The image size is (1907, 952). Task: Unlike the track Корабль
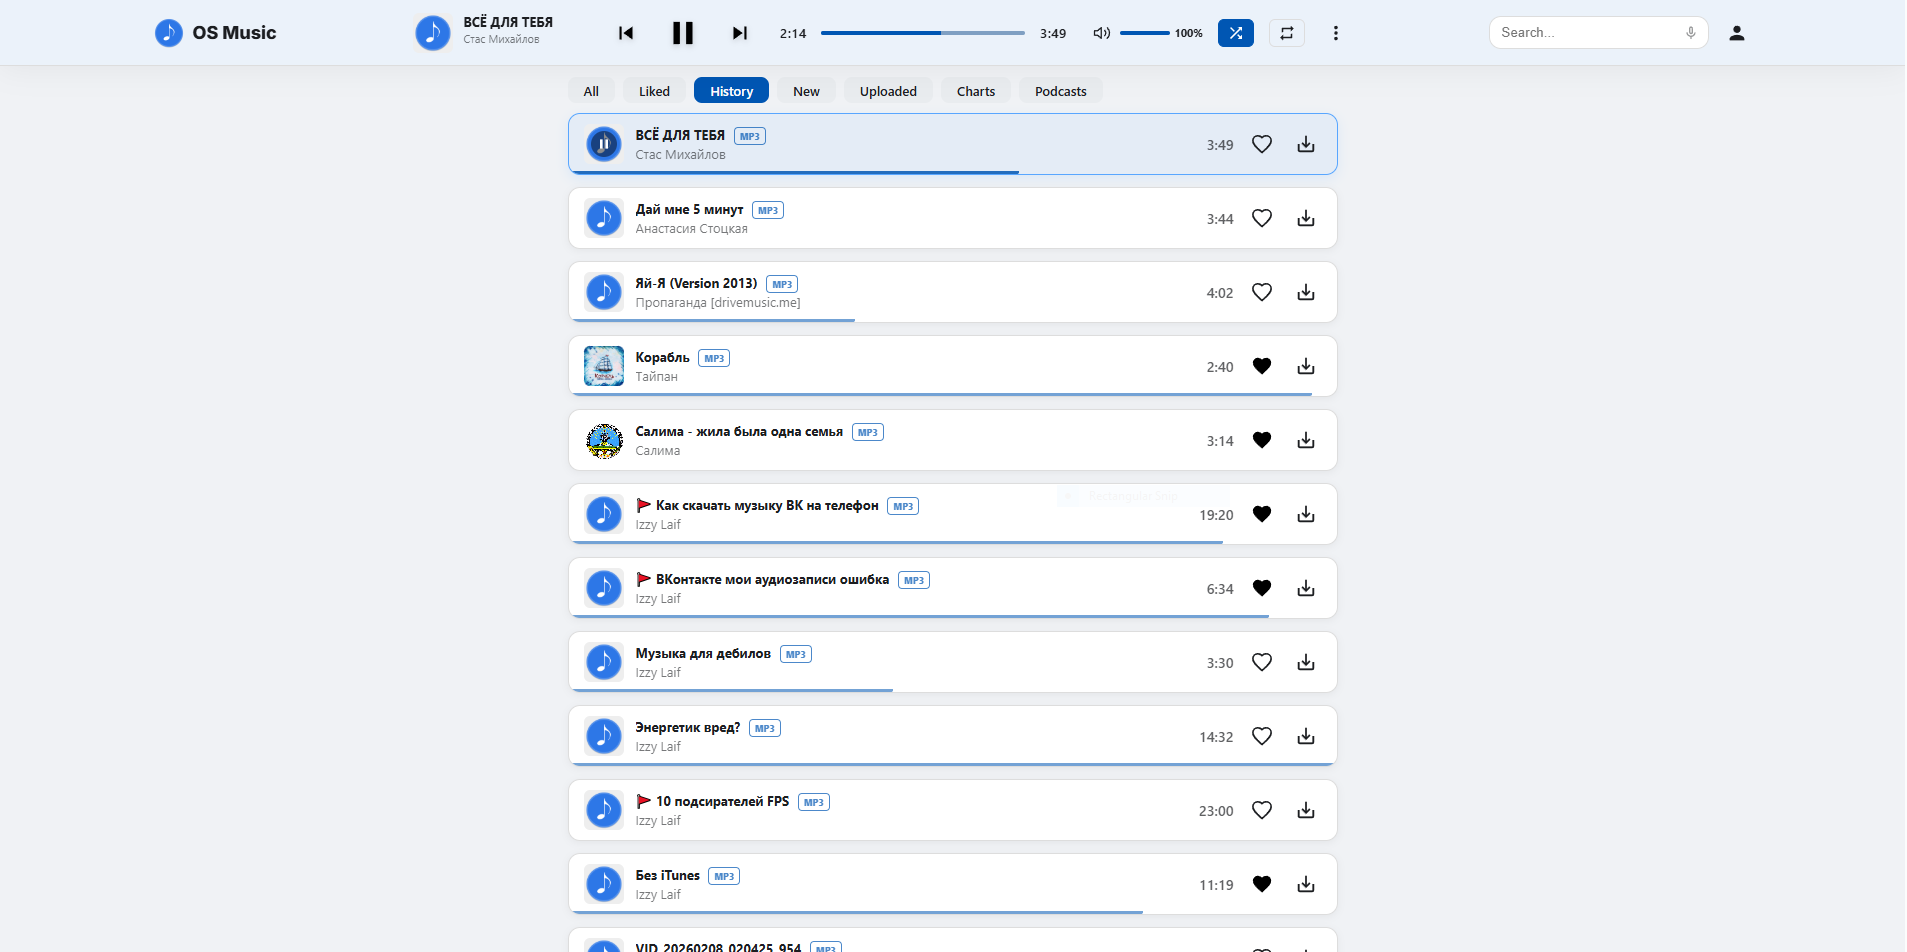coord(1262,366)
